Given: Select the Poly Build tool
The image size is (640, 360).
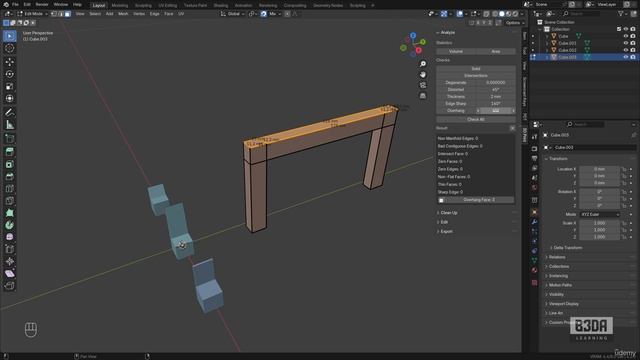Looking at the screenshot, I should 9,213.
